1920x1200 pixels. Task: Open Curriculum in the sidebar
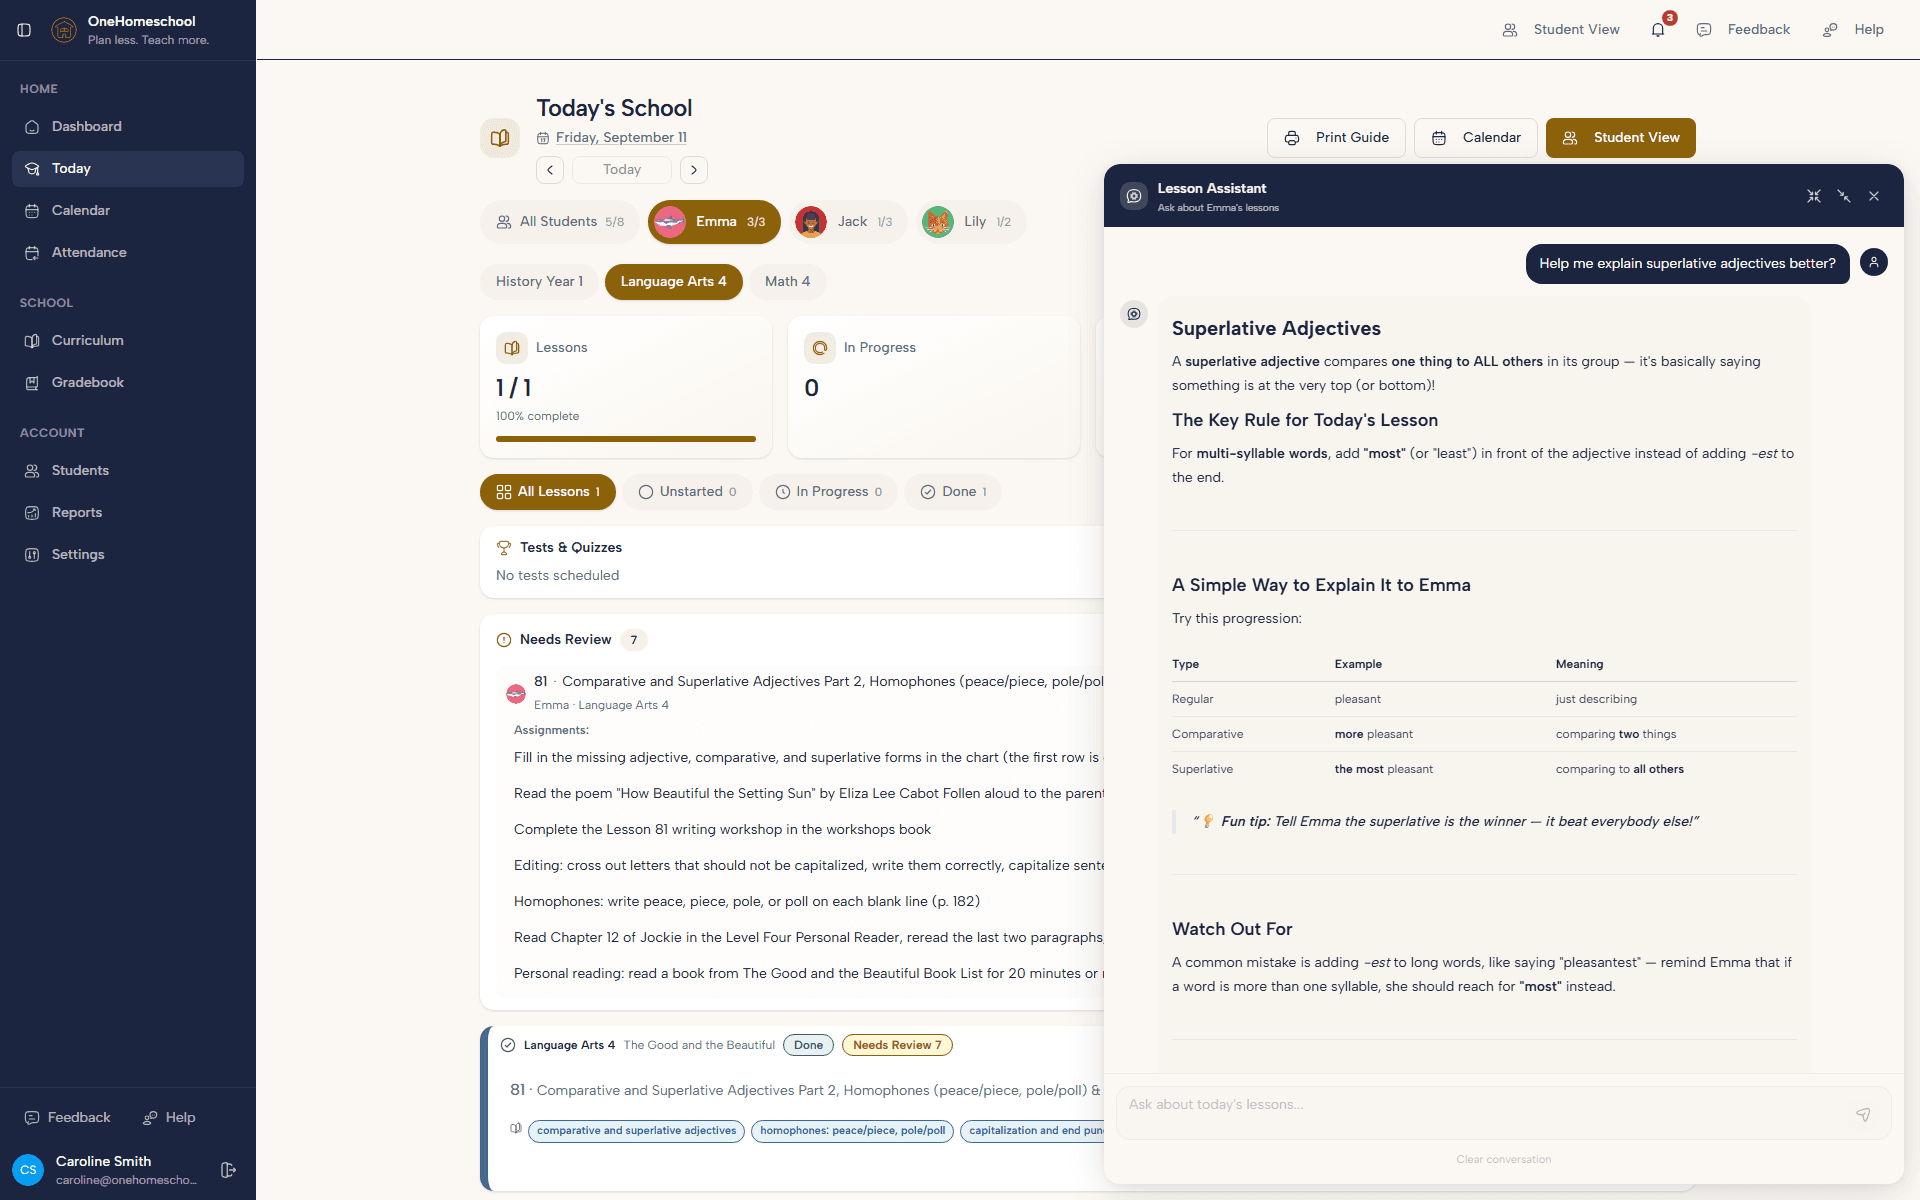[x=128, y=341]
